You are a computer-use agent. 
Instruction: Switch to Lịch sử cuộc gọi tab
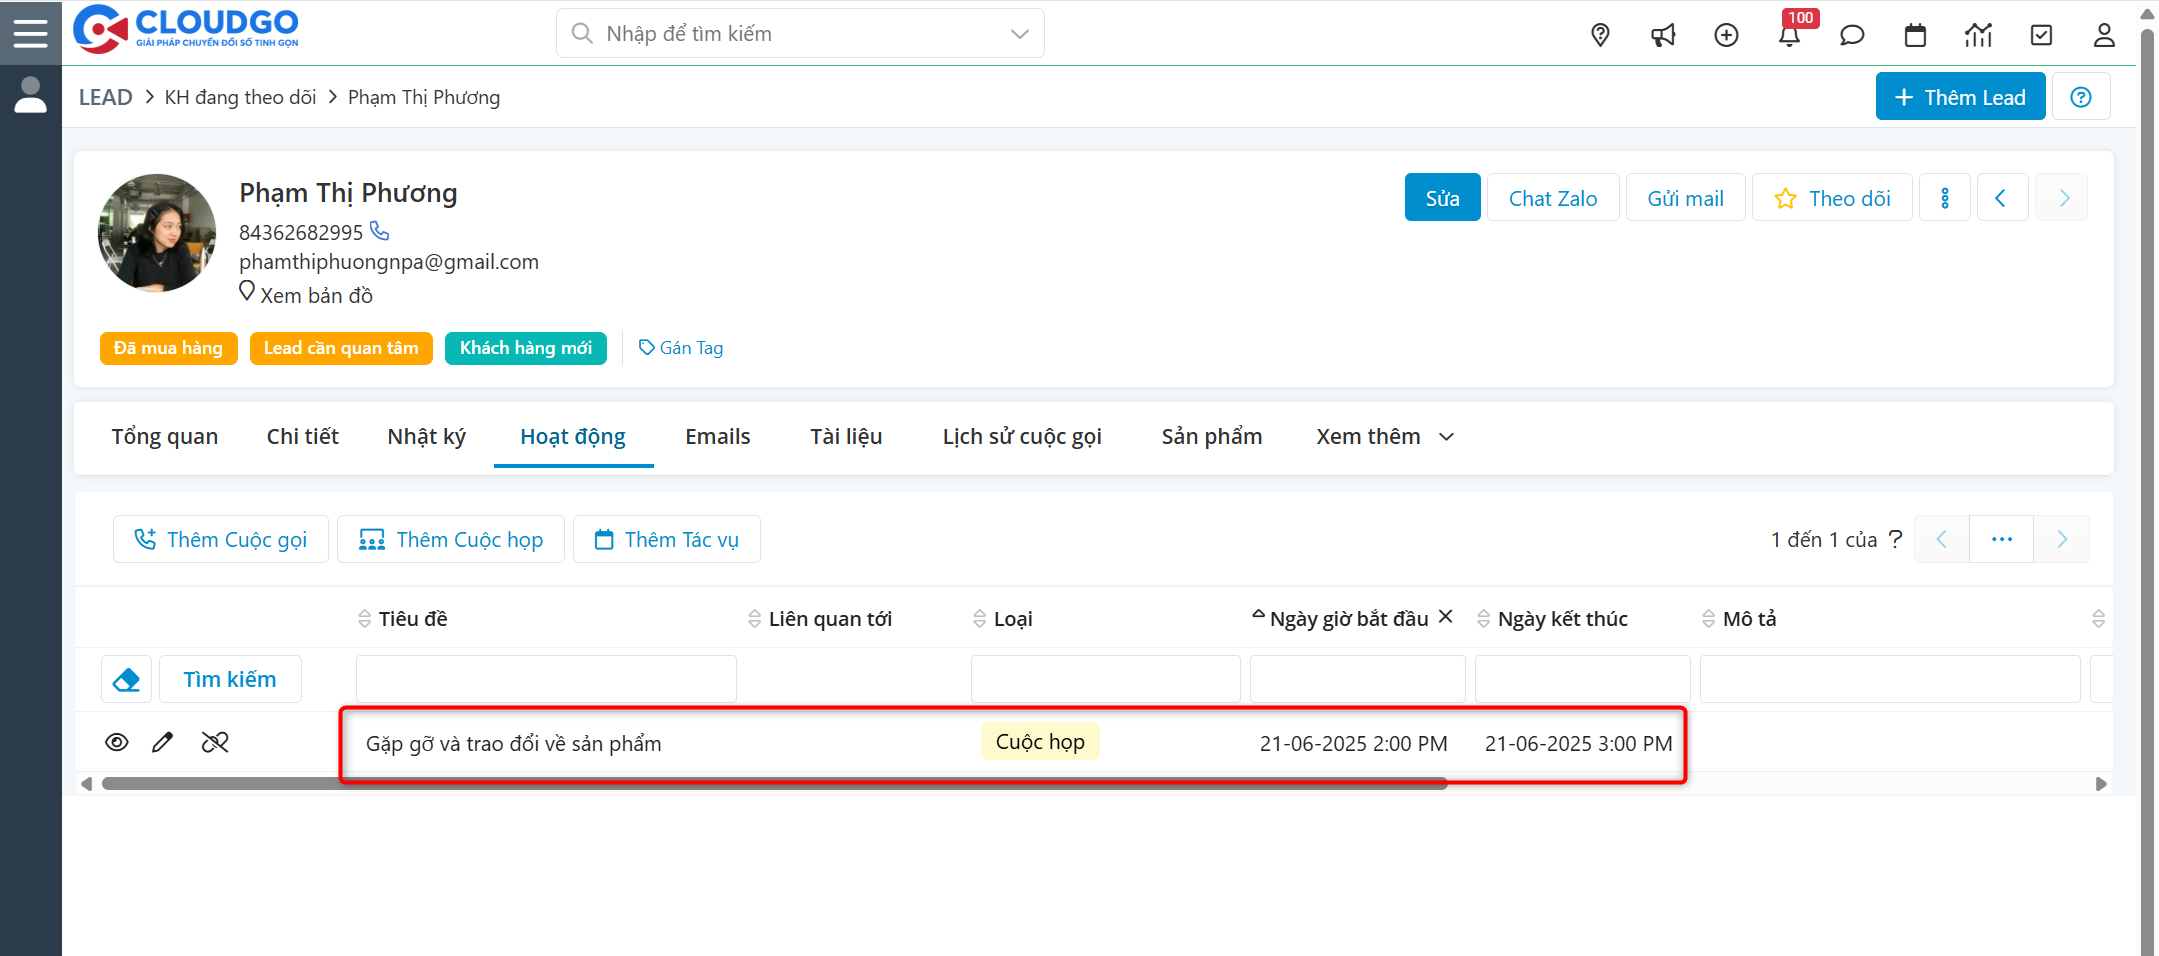(1021, 437)
